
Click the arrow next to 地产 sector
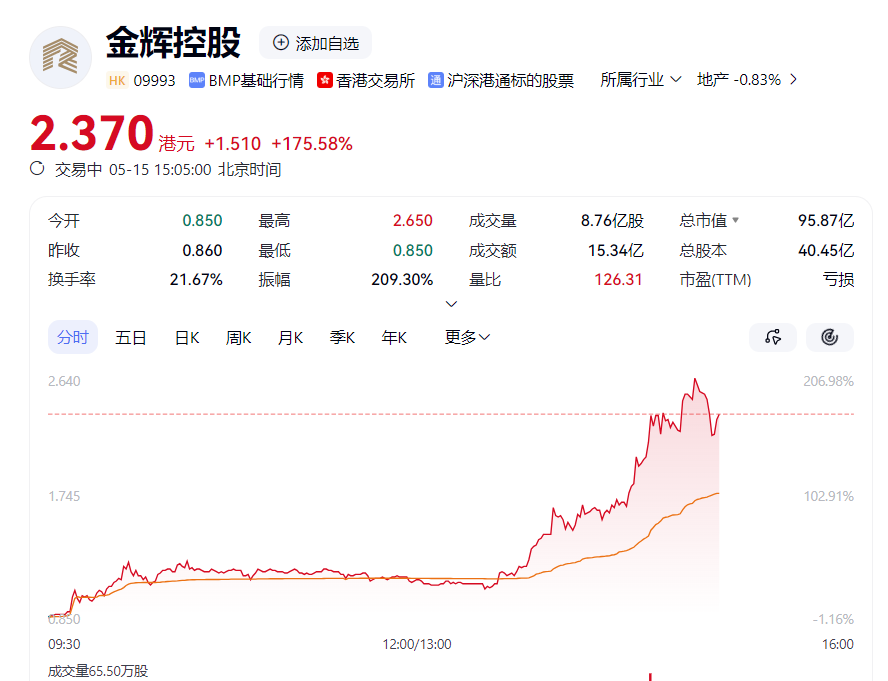click(793, 80)
